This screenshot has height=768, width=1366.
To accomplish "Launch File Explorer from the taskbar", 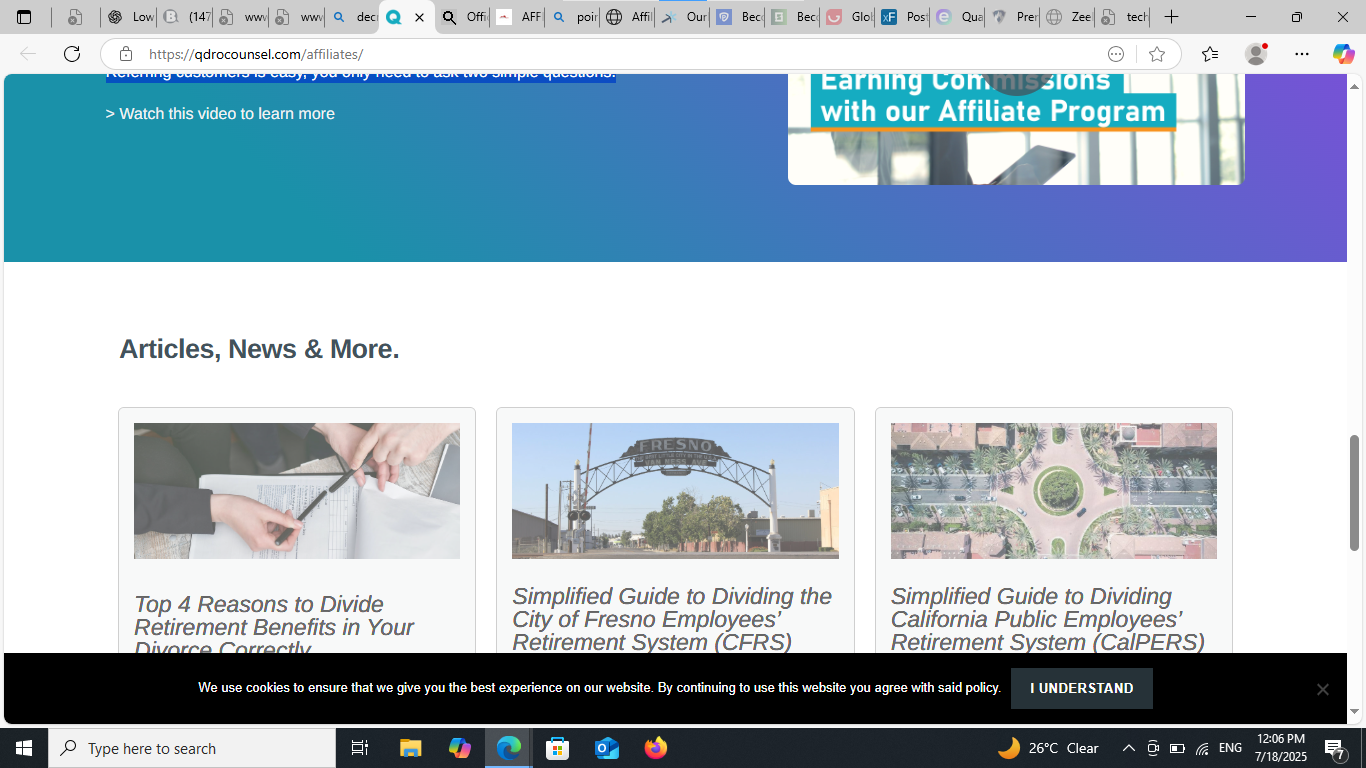I will click(410, 748).
